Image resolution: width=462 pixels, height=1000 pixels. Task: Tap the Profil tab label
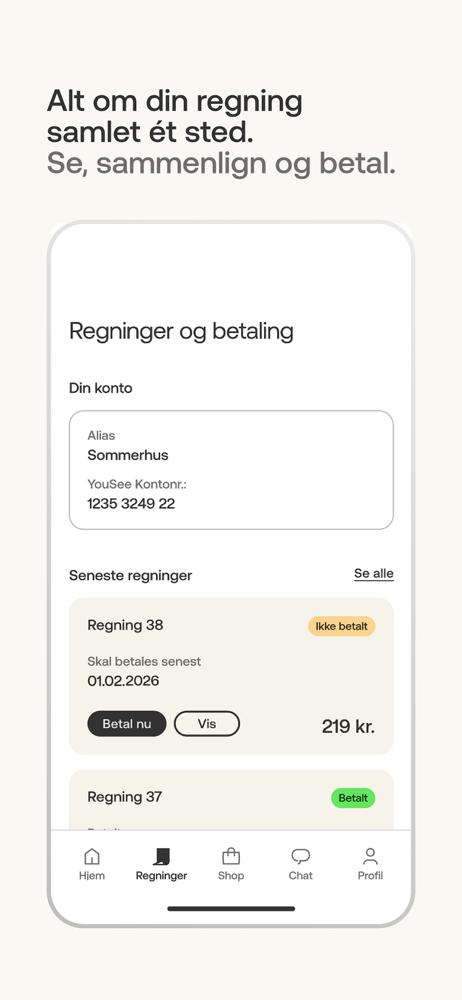(370, 876)
